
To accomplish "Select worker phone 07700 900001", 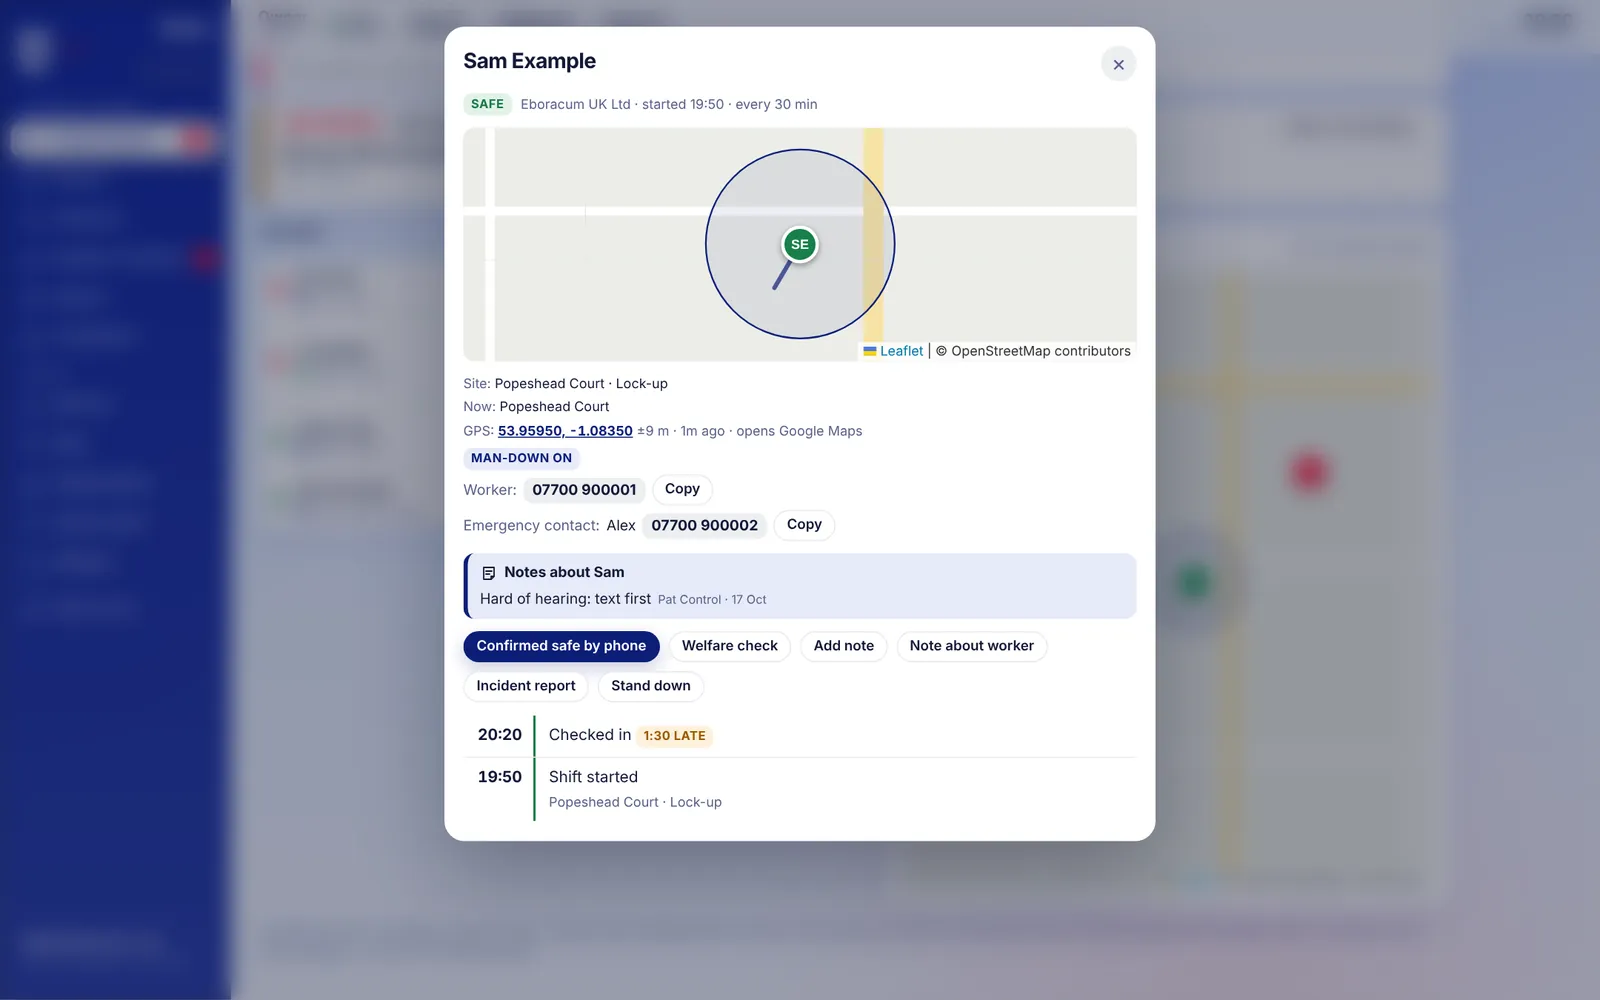I will coord(584,490).
